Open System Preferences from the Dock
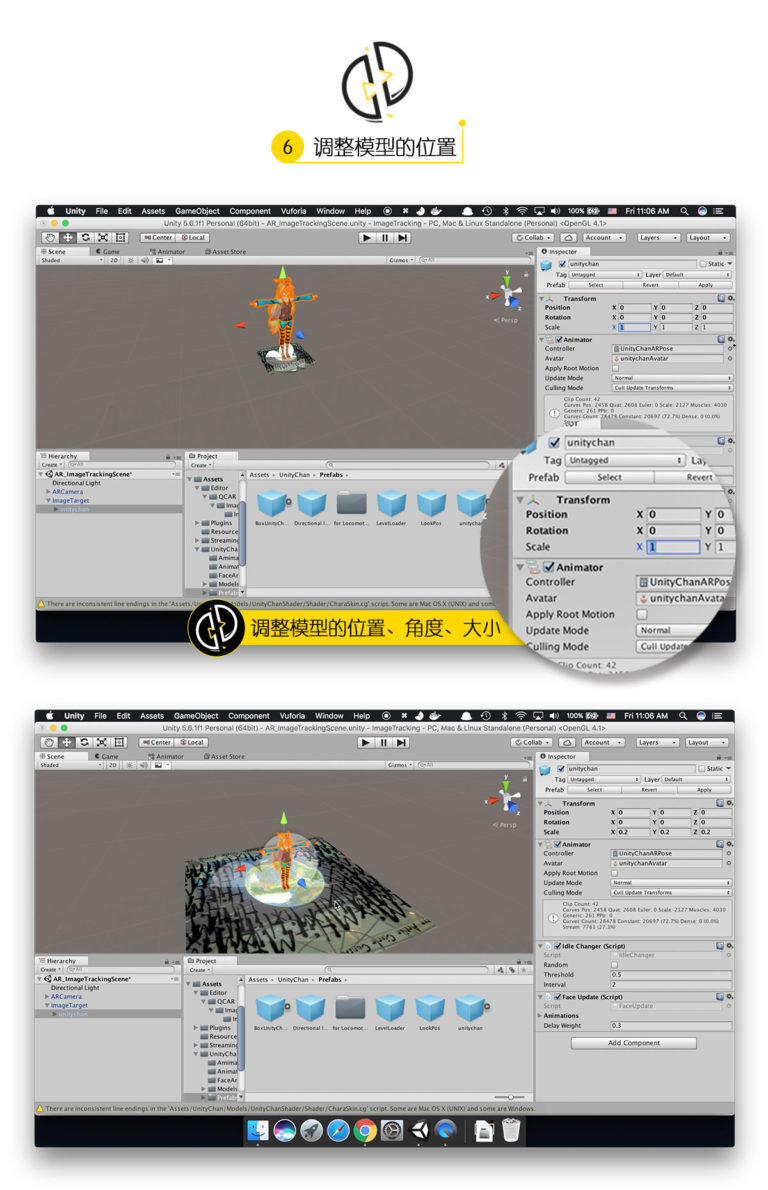This screenshot has width=768, height=1190. coord(392,1130)
